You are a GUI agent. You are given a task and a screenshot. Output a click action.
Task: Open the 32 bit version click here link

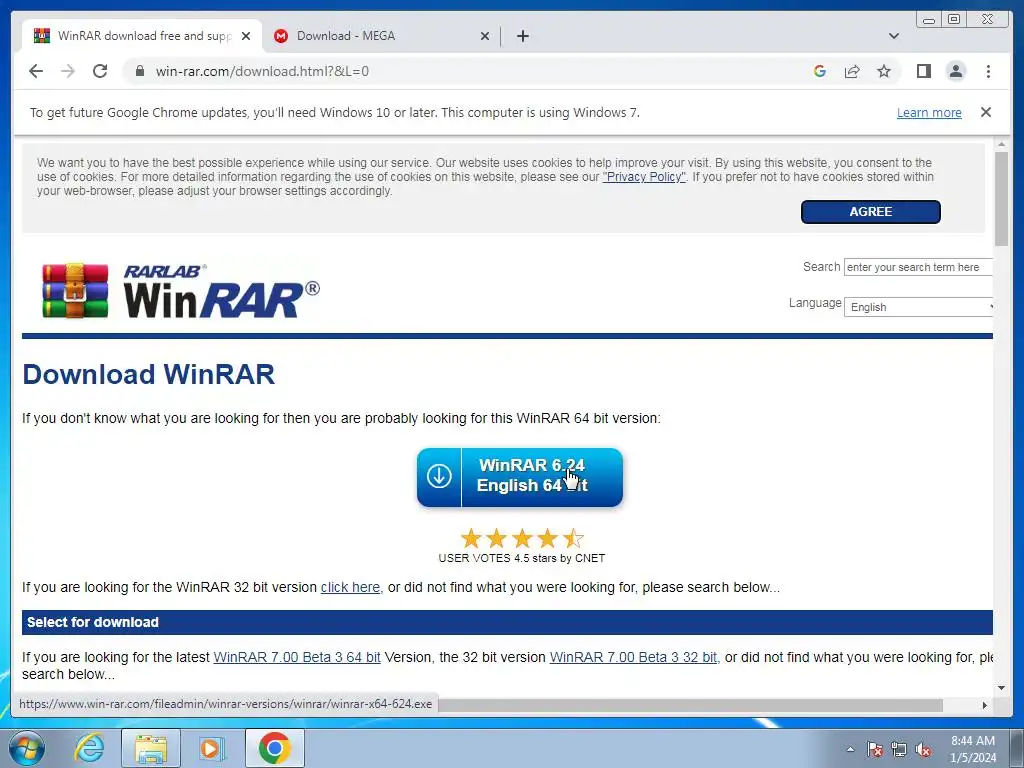point(350,587)
